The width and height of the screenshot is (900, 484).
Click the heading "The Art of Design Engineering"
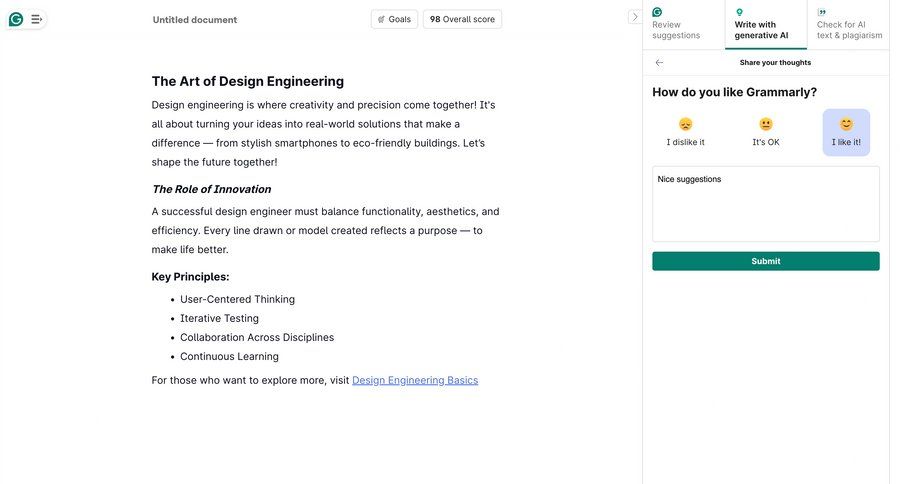[247, 81]
